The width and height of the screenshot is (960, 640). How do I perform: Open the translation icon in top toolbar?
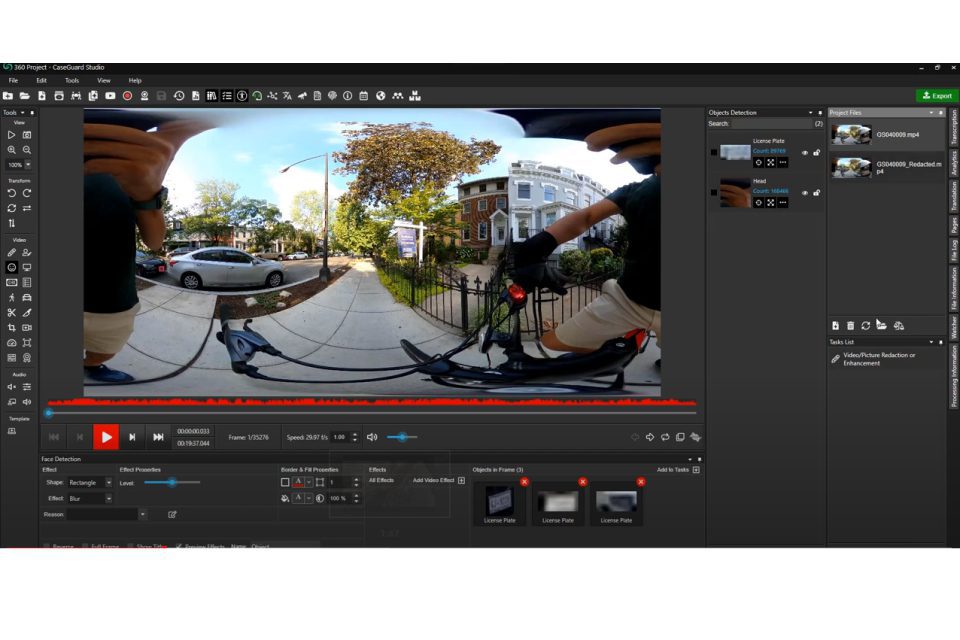coord(287,96)
